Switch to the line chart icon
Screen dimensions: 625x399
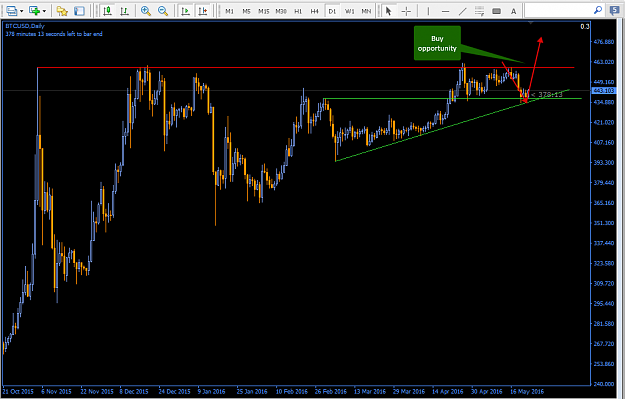click(x=124, y=11)
